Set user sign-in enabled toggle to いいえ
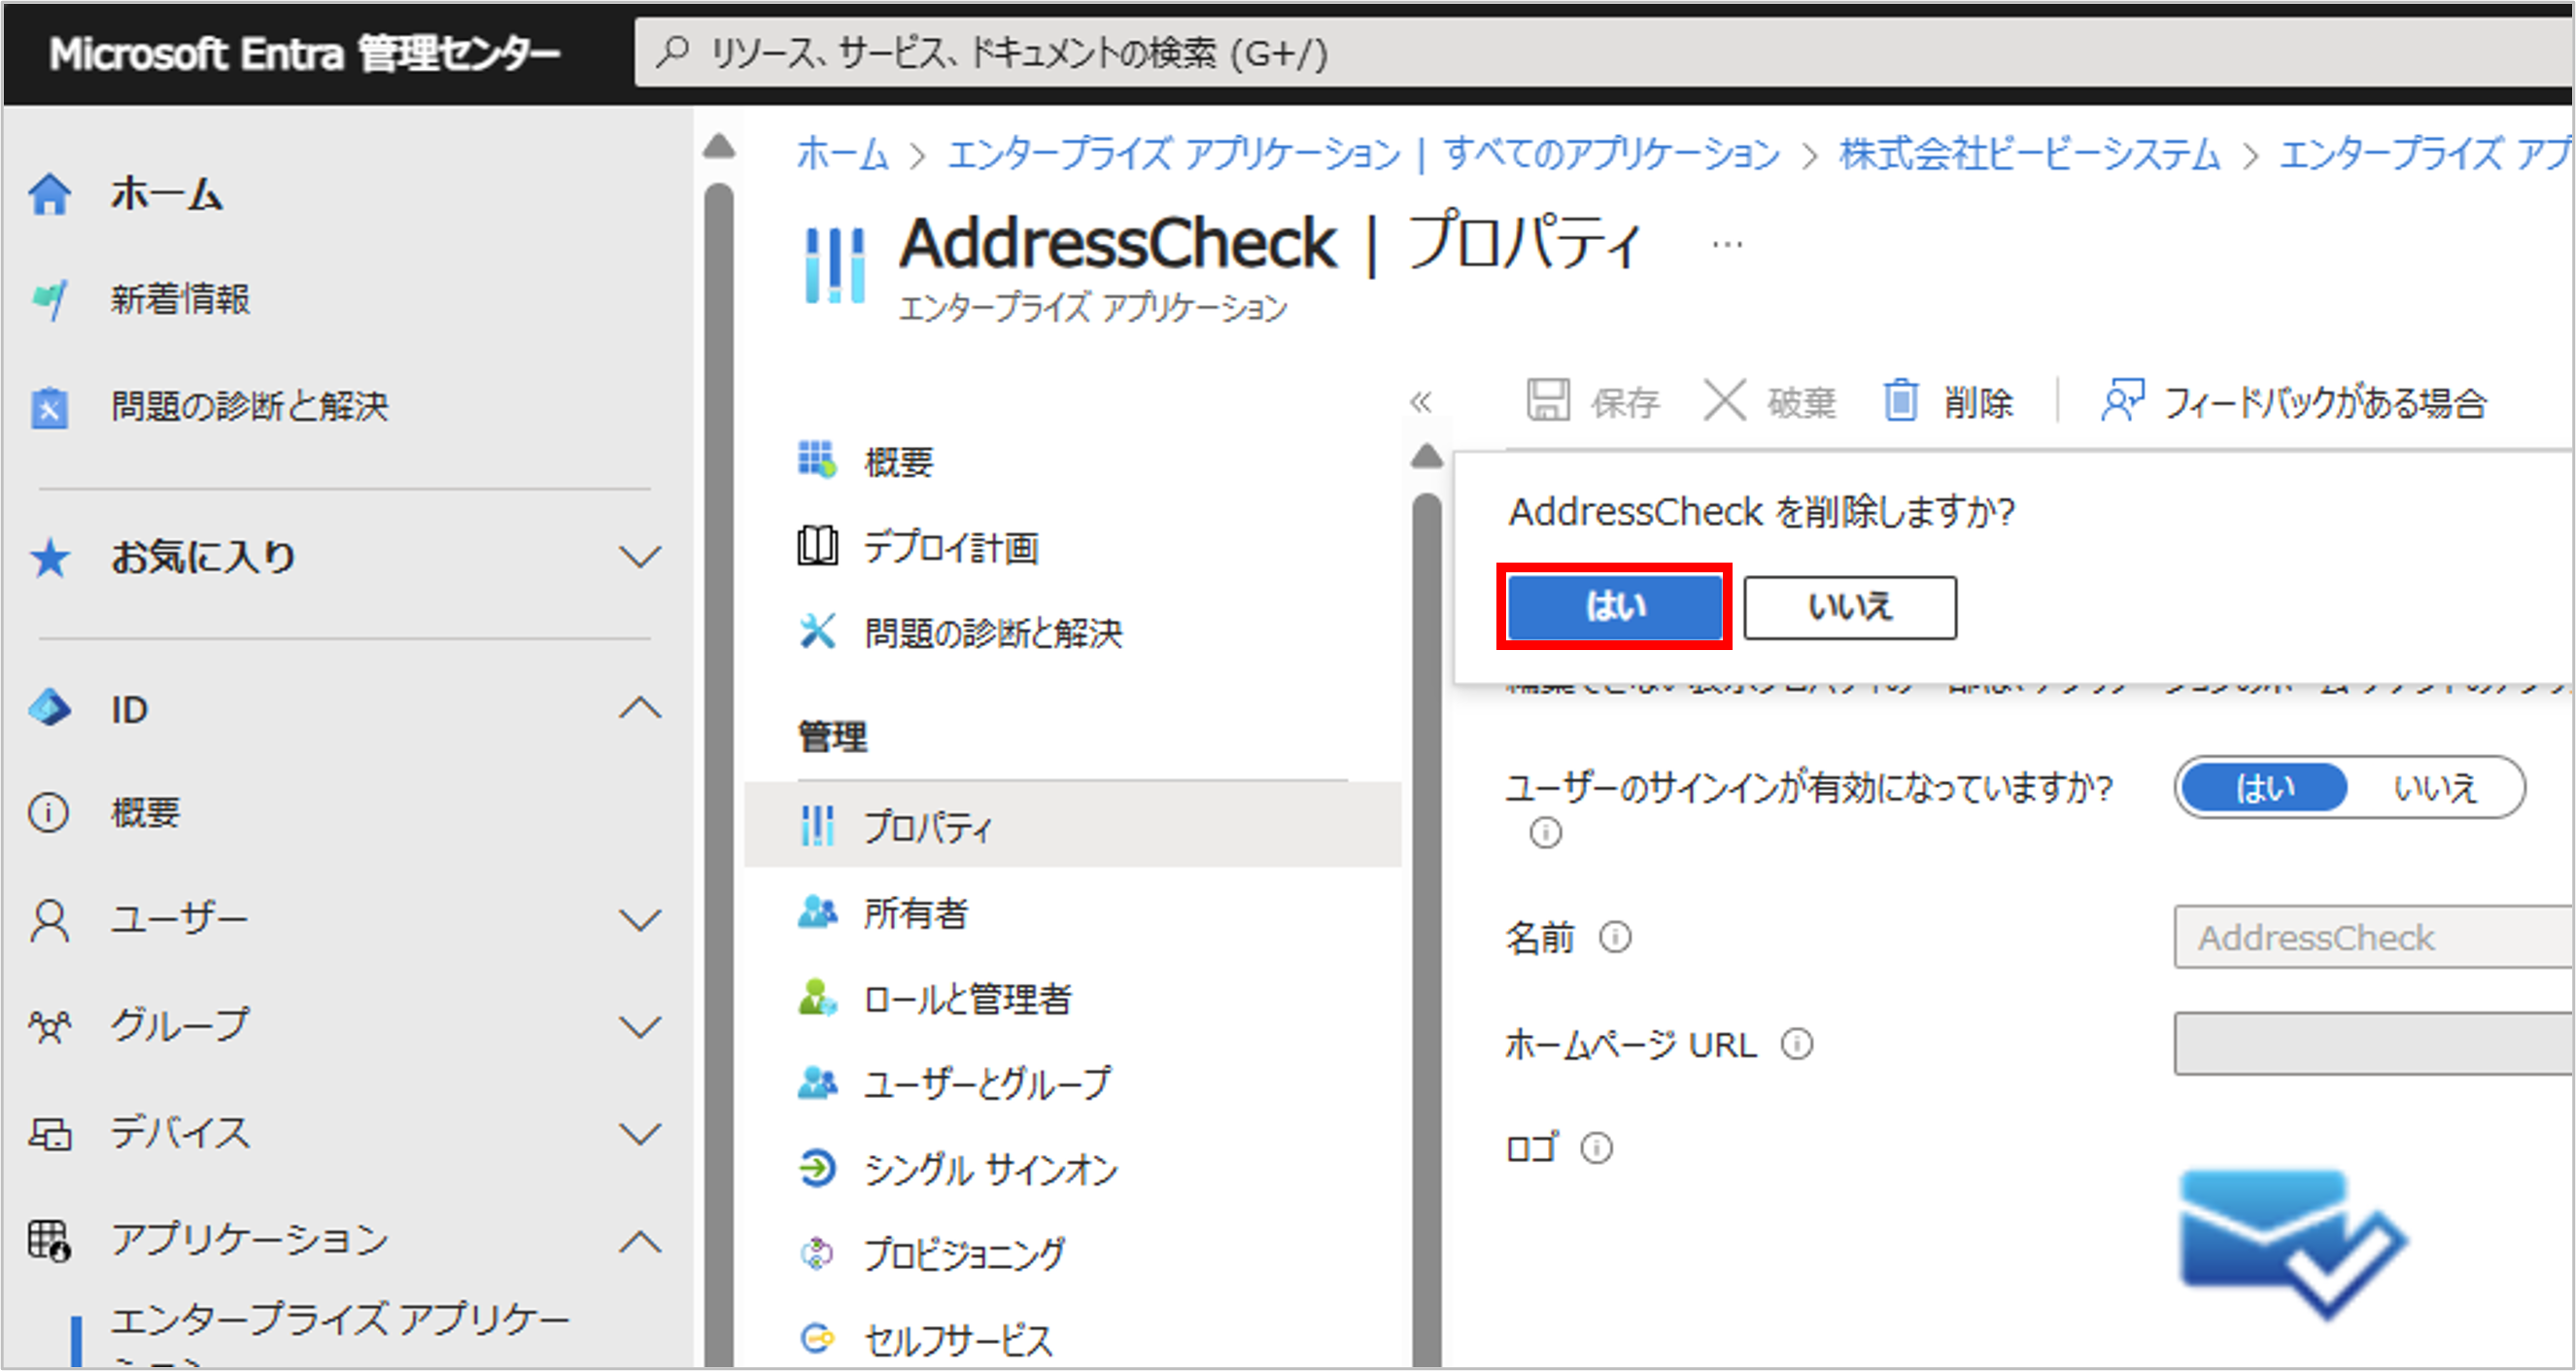Viewport: 2576px width, 1371px height. (x=2435, y=788)
